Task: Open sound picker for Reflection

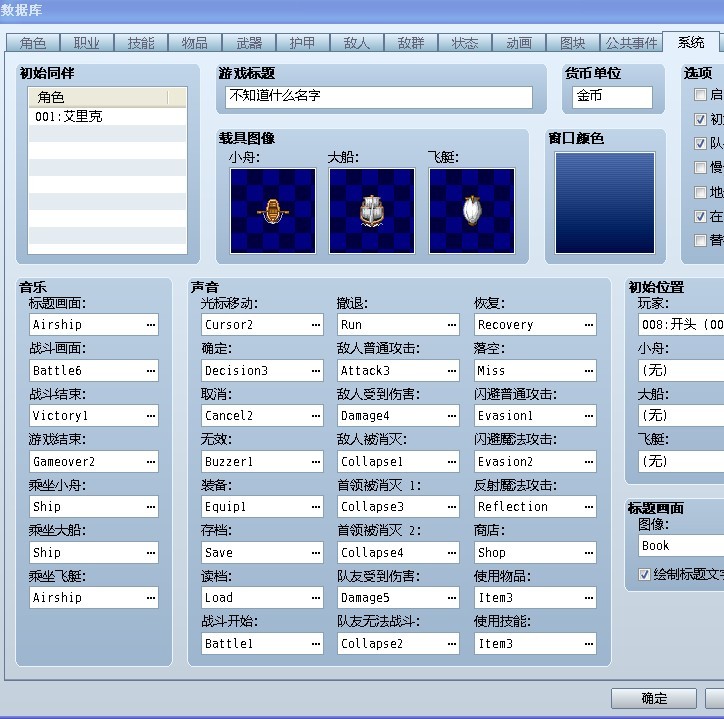Action: [589, 507]
